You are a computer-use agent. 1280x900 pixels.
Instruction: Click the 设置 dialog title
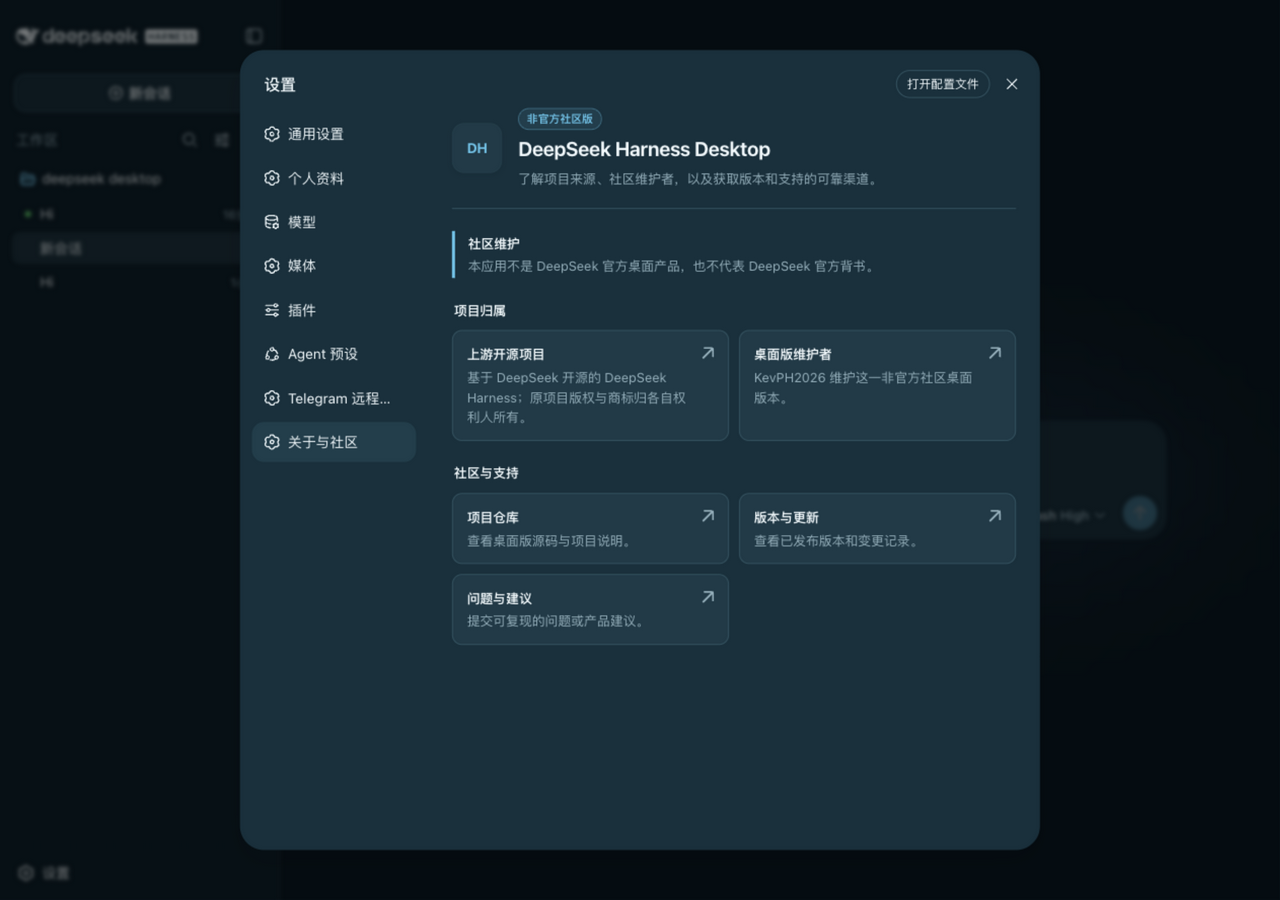[x=280, y=85]
